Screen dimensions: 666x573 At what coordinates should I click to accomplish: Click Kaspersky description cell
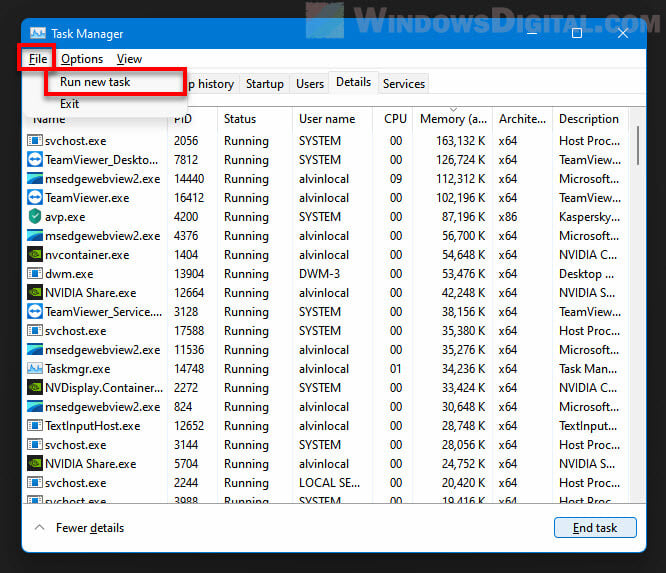coord(589,217)
